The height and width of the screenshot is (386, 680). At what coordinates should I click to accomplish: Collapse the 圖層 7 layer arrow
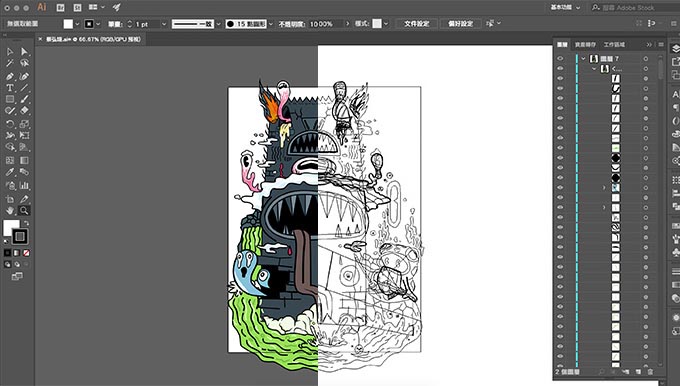pos(584,59)
